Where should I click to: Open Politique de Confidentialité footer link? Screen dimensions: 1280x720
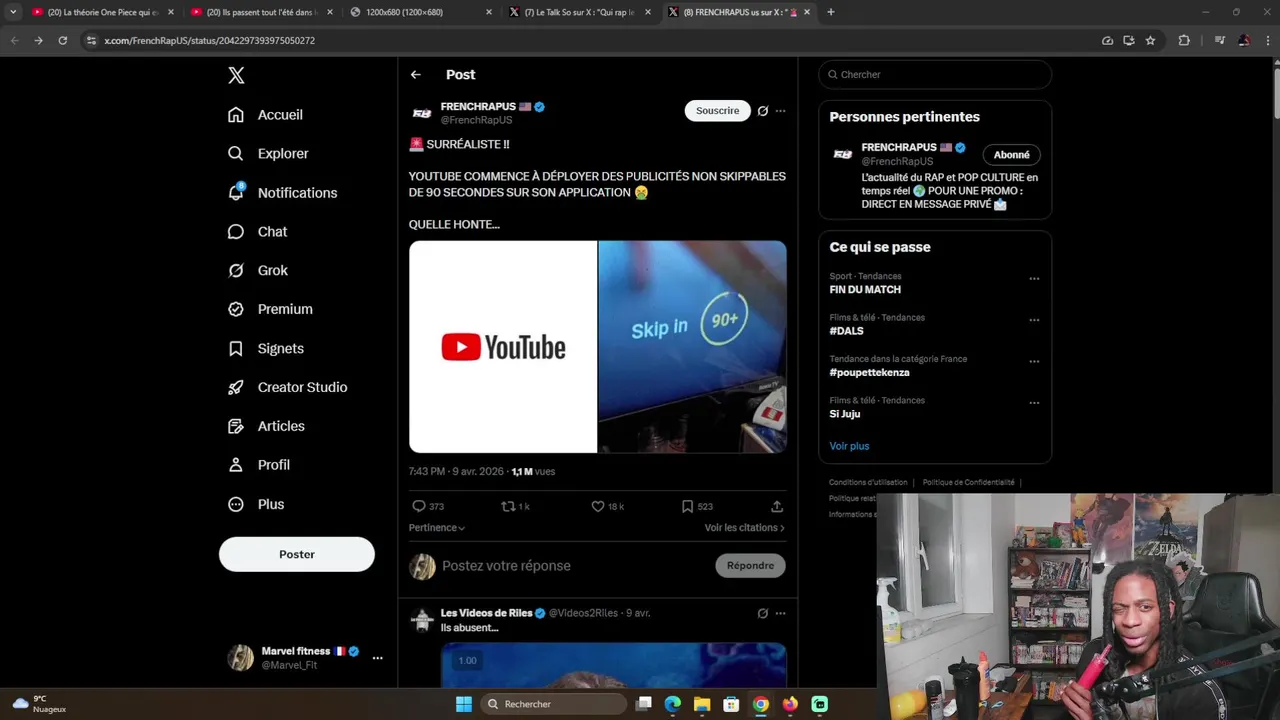point(968,483)
